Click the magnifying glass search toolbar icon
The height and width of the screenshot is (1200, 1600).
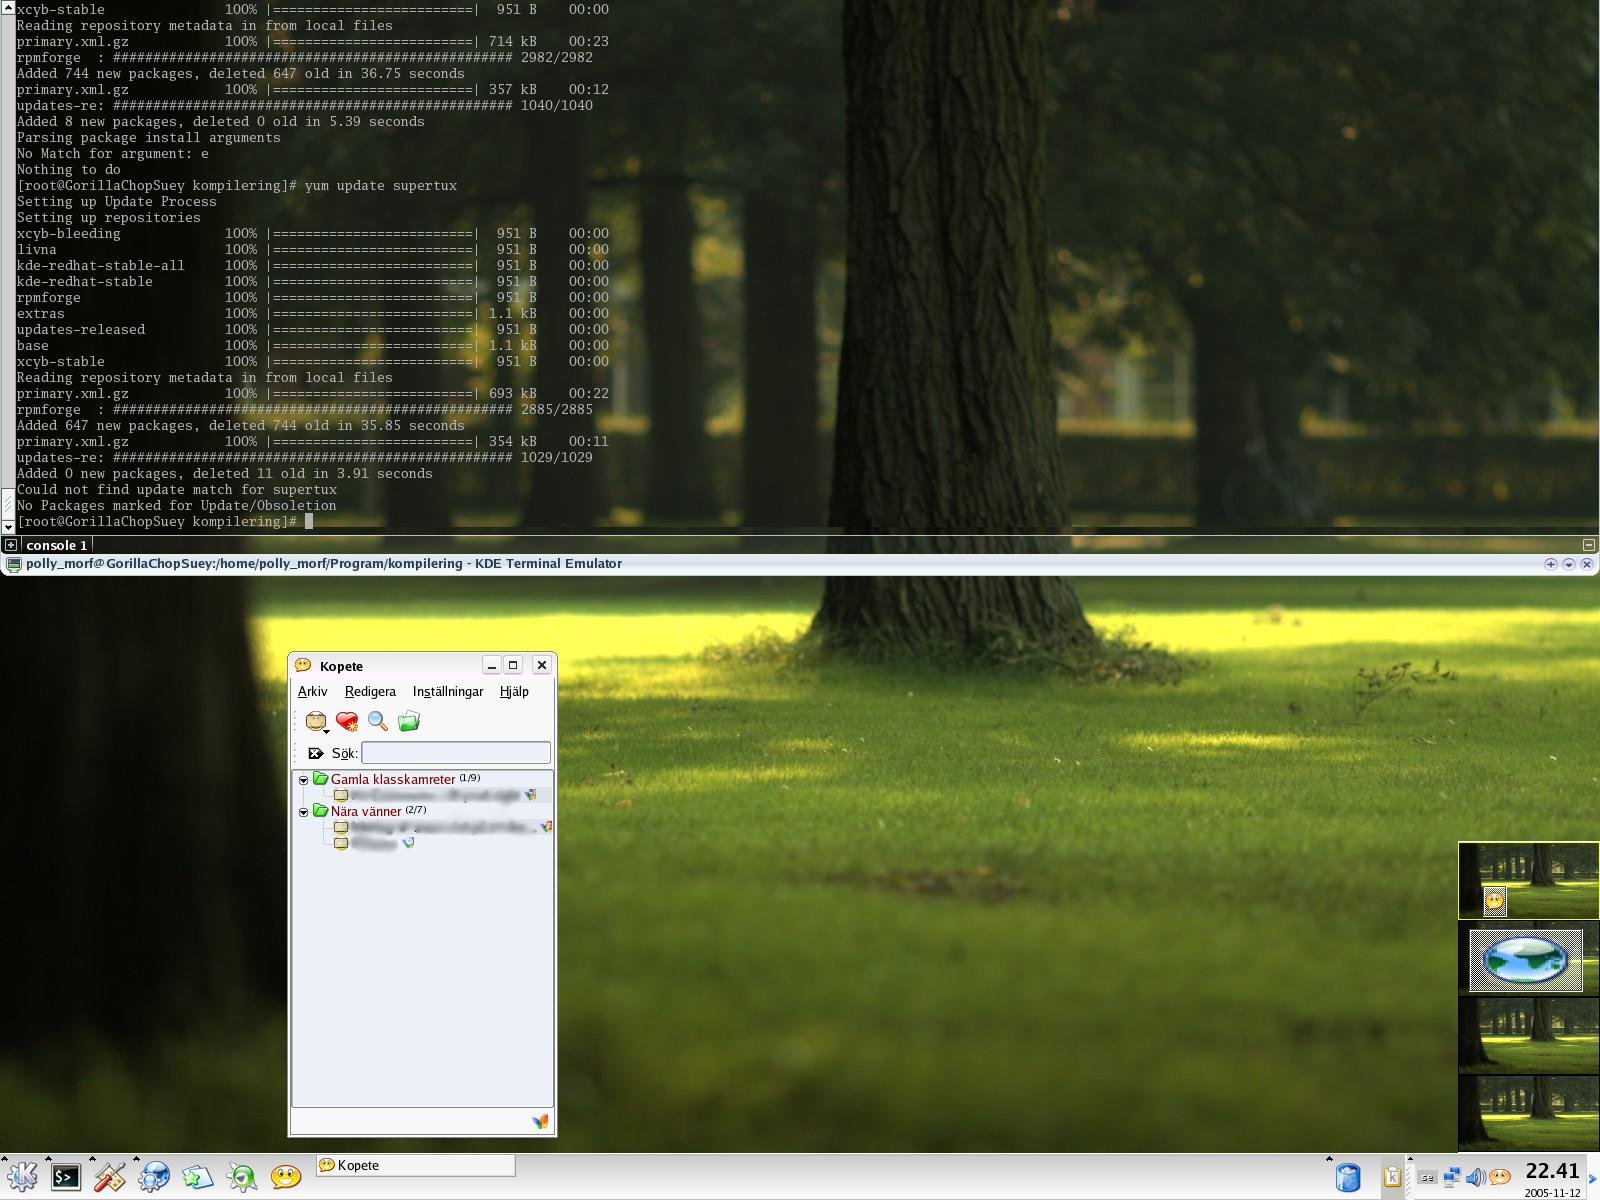[378, 722]
